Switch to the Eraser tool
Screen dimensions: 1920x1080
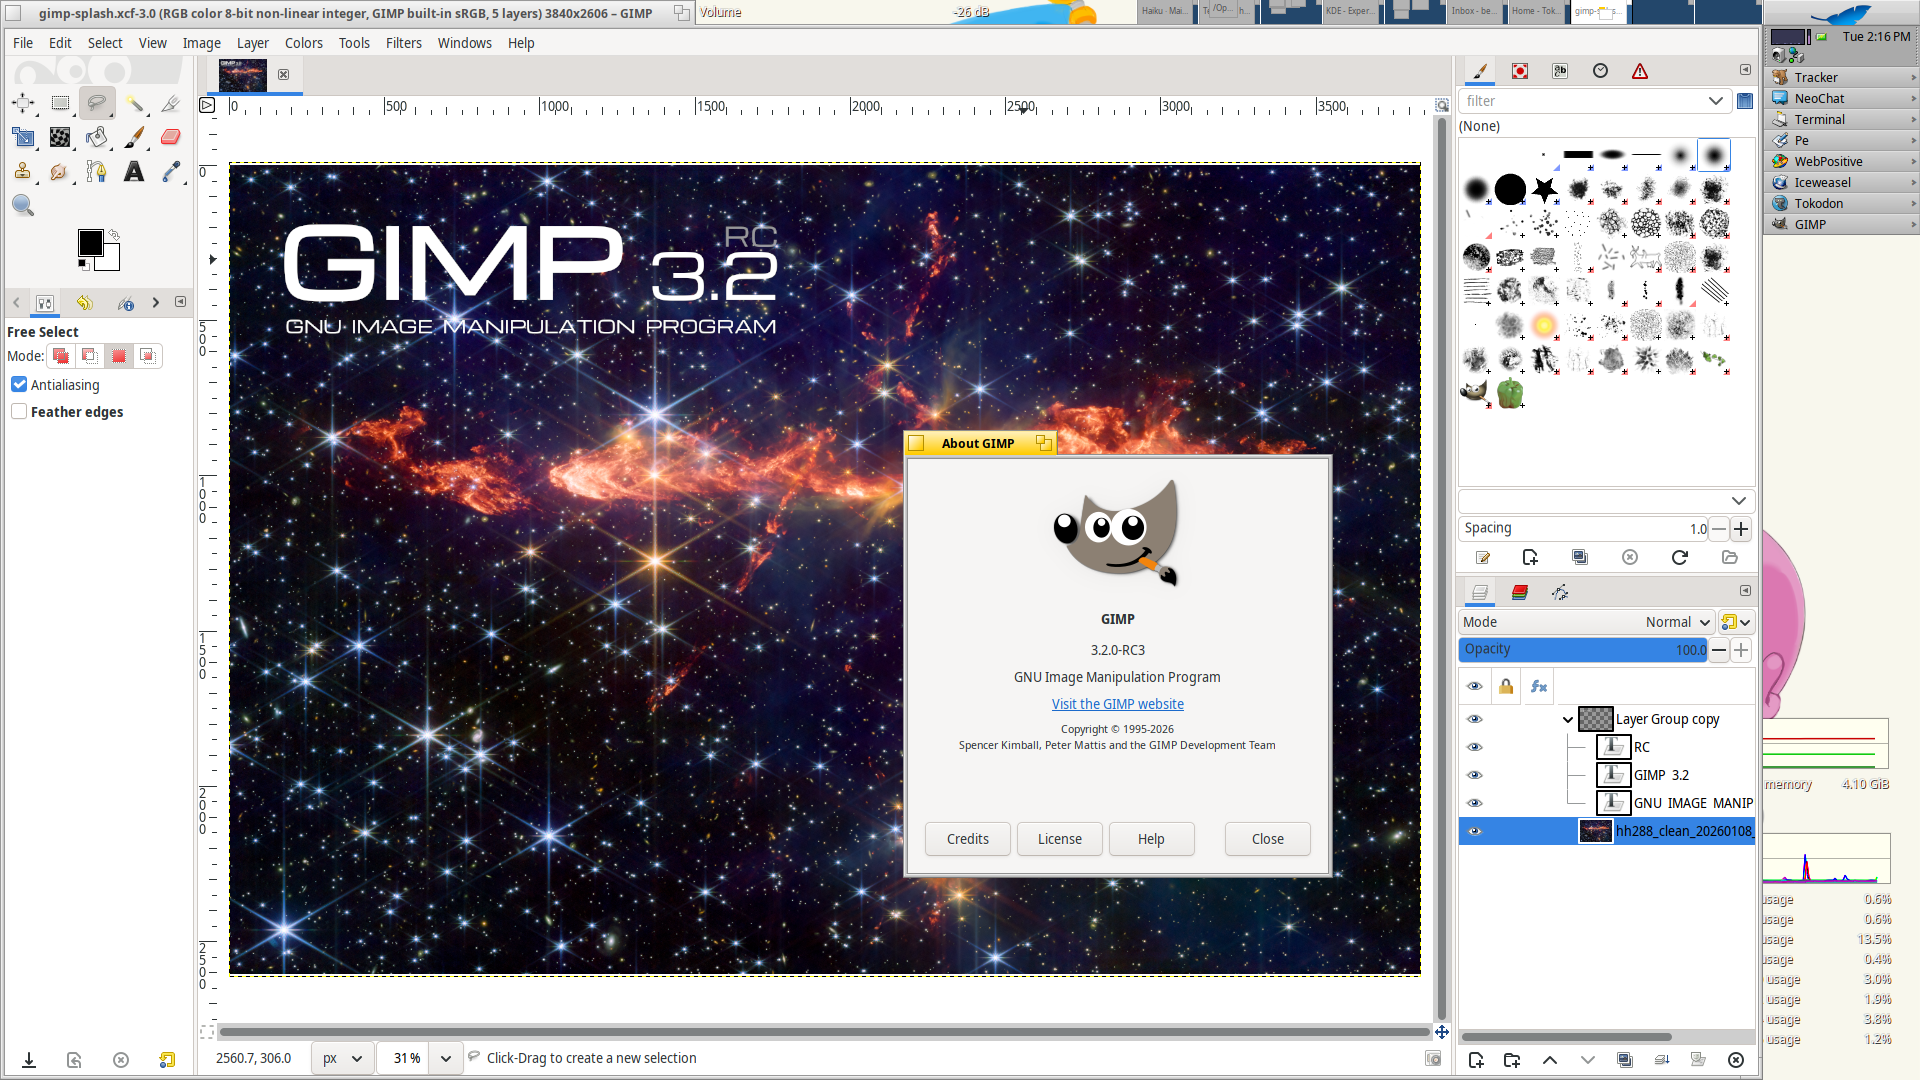click(x=170, y=138)
